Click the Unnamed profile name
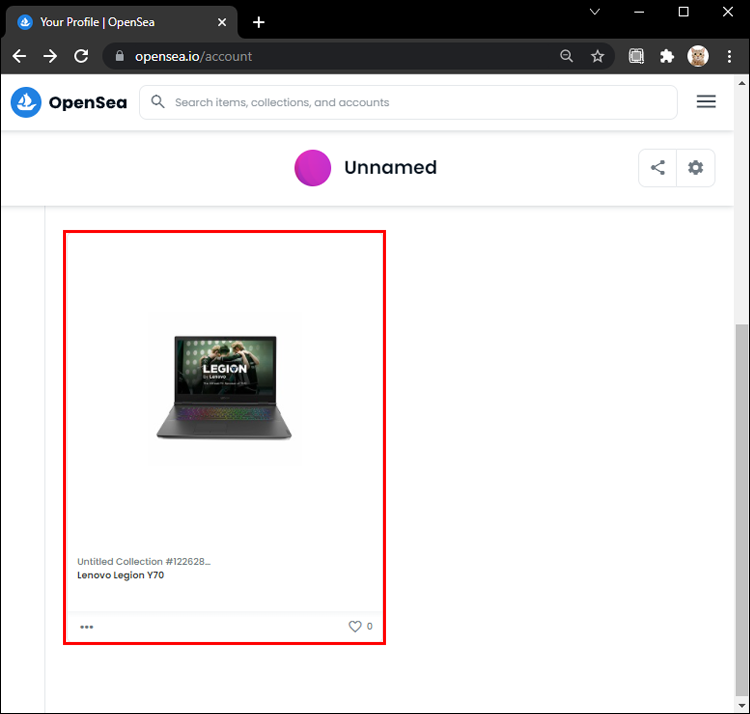750x714 pixels. pyautogui.click(x=390, y=167)
